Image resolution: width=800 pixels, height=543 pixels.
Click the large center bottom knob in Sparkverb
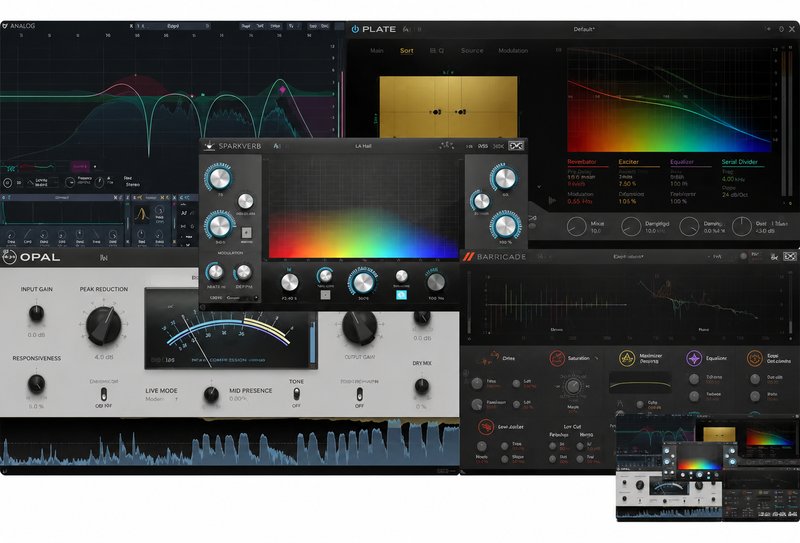(x=363, y=282)
